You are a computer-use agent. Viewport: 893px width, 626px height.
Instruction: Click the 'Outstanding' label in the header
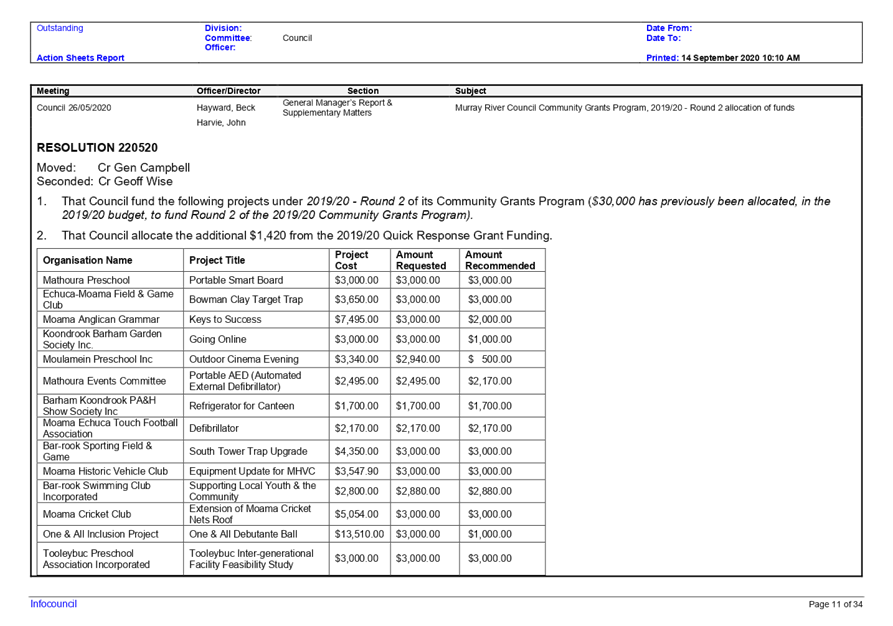click(60, 28)
